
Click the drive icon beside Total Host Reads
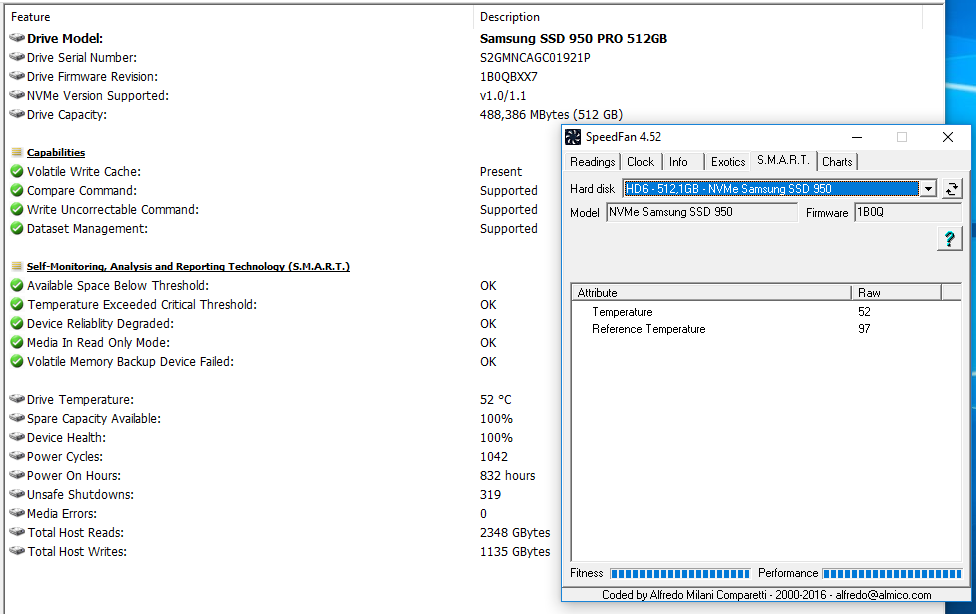click(17, 532)
